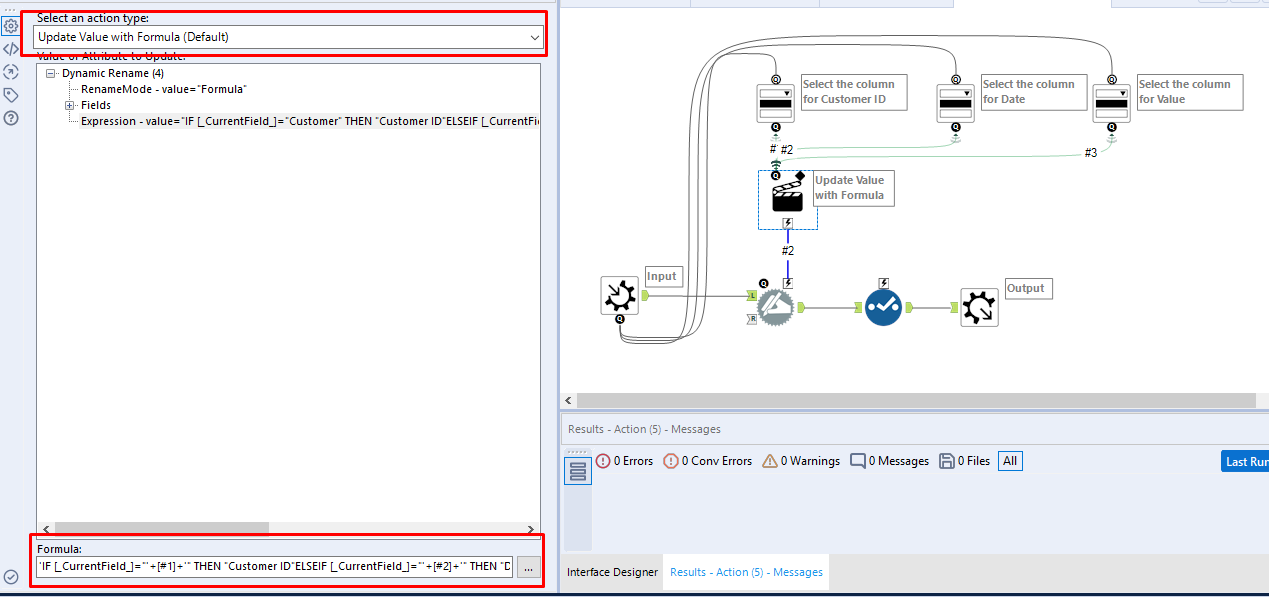This screenshot has height=597, width=1269.
Task: Click into the Formula input field
Action: 274,567
